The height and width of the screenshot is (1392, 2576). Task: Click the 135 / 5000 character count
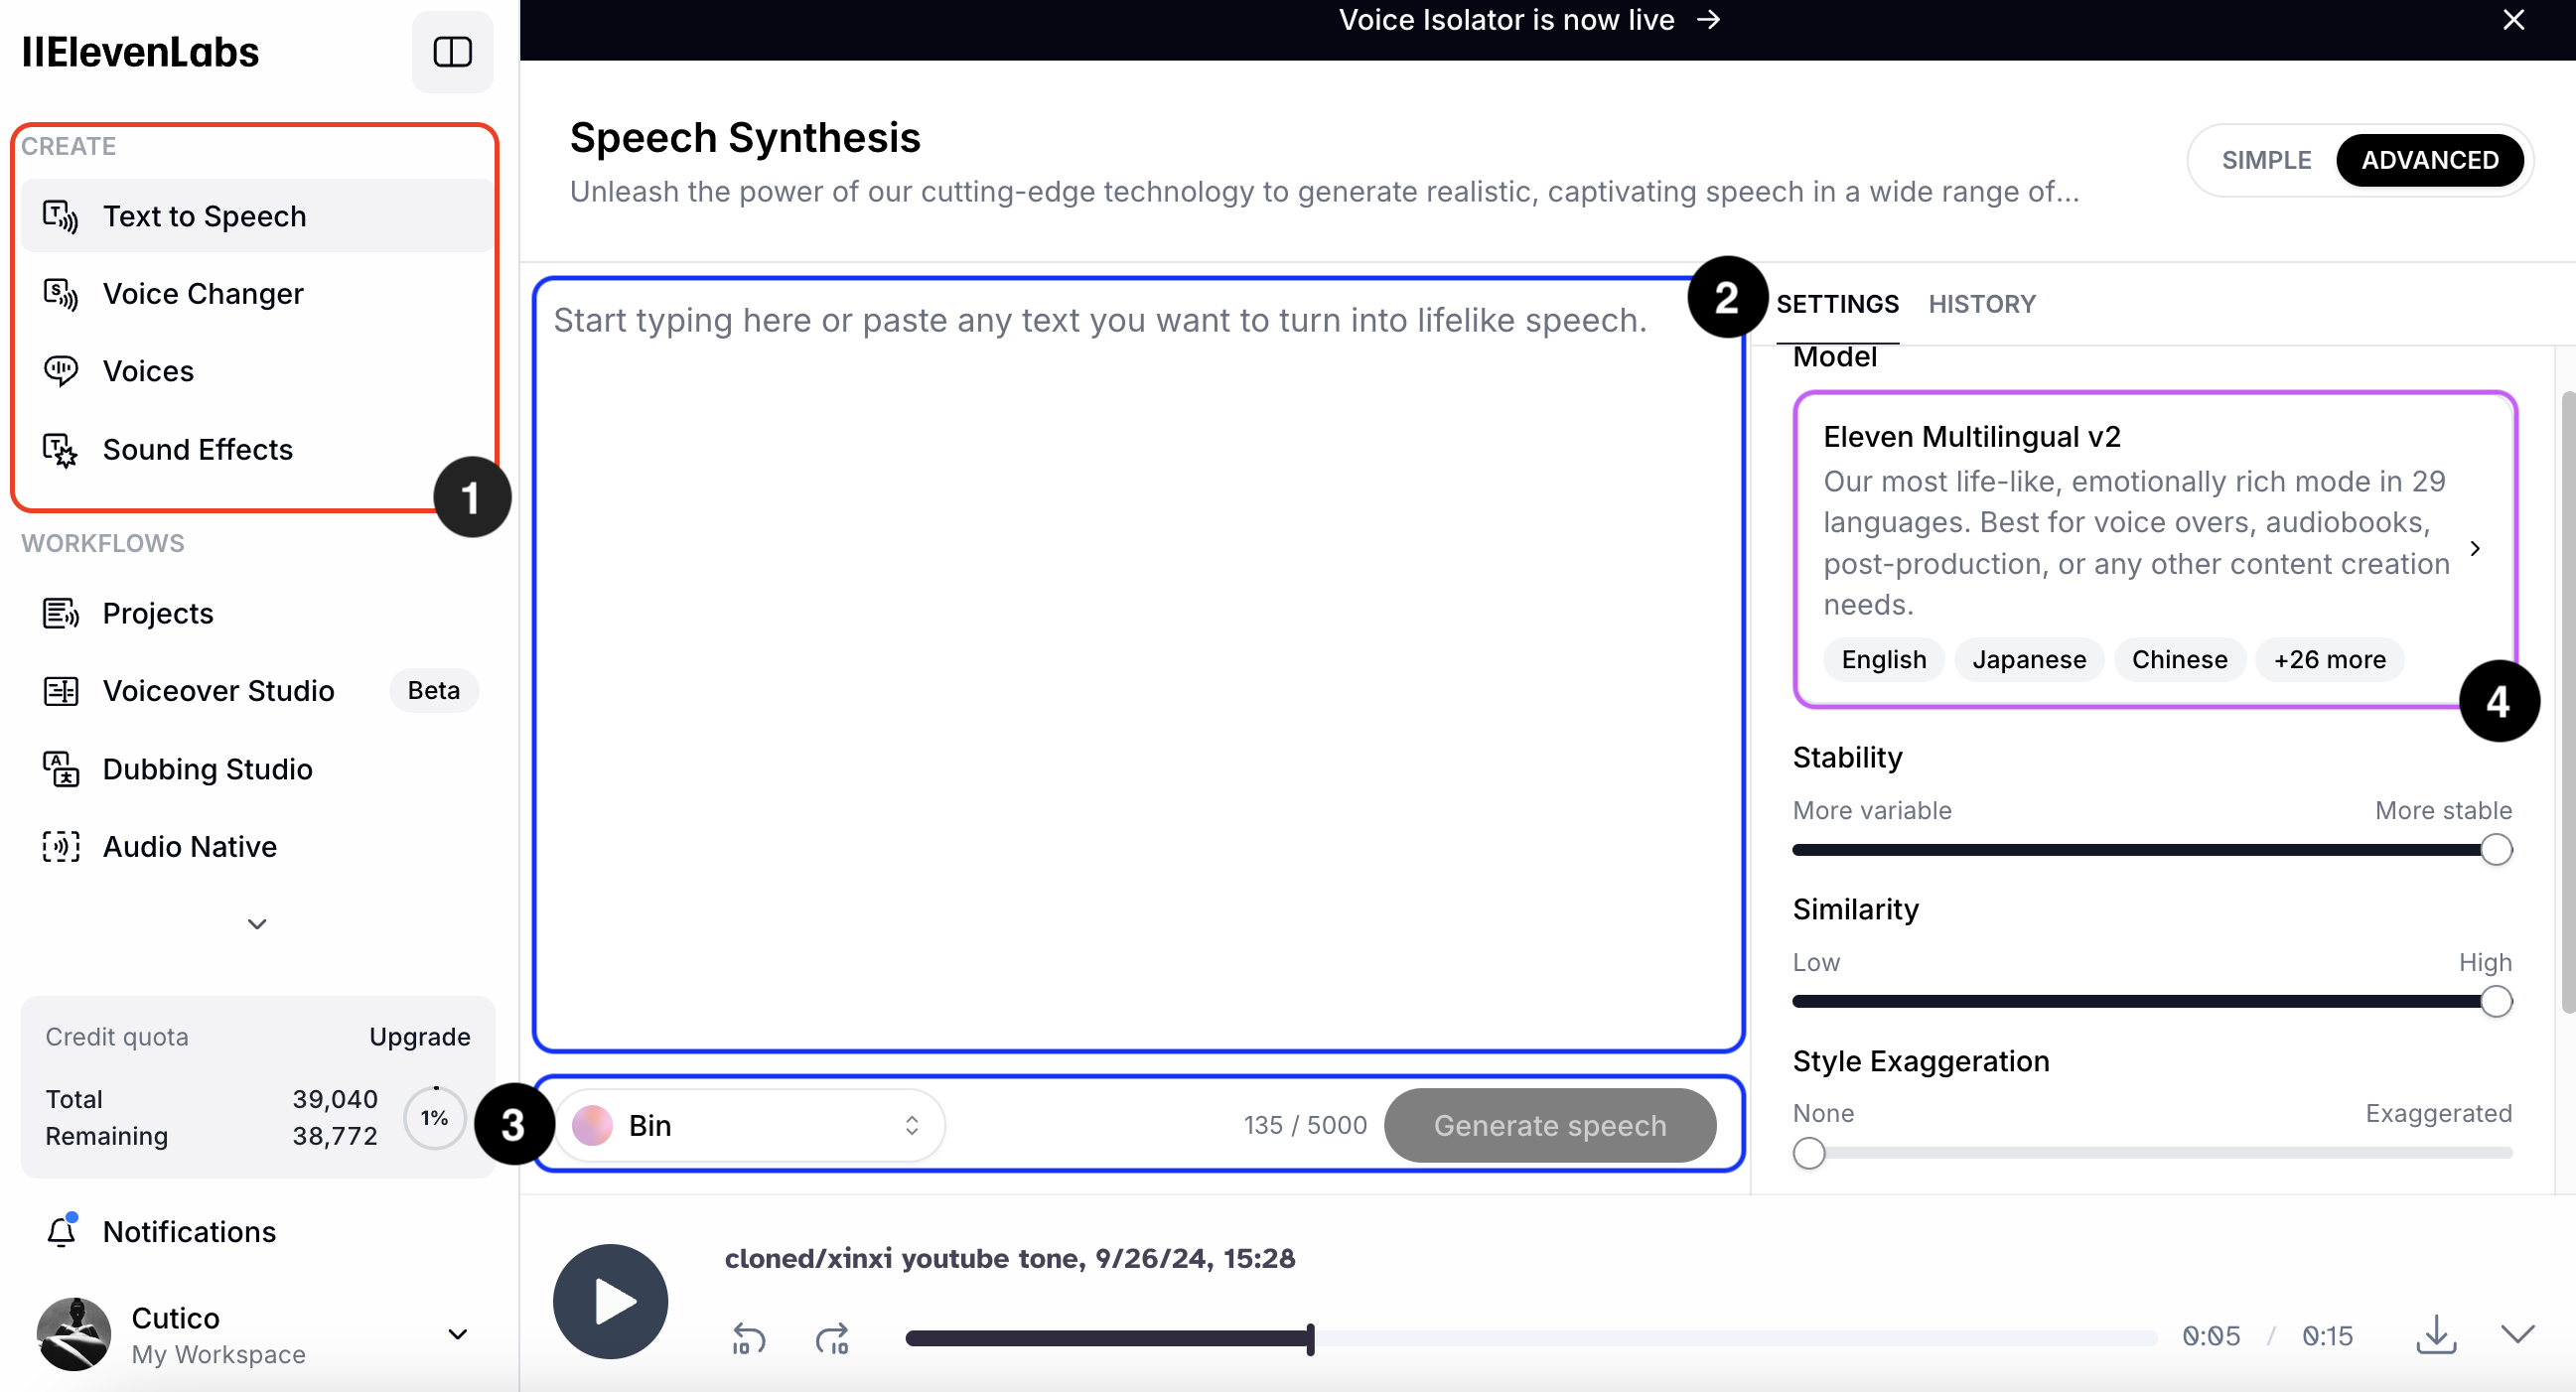tap(1304, 1125)
